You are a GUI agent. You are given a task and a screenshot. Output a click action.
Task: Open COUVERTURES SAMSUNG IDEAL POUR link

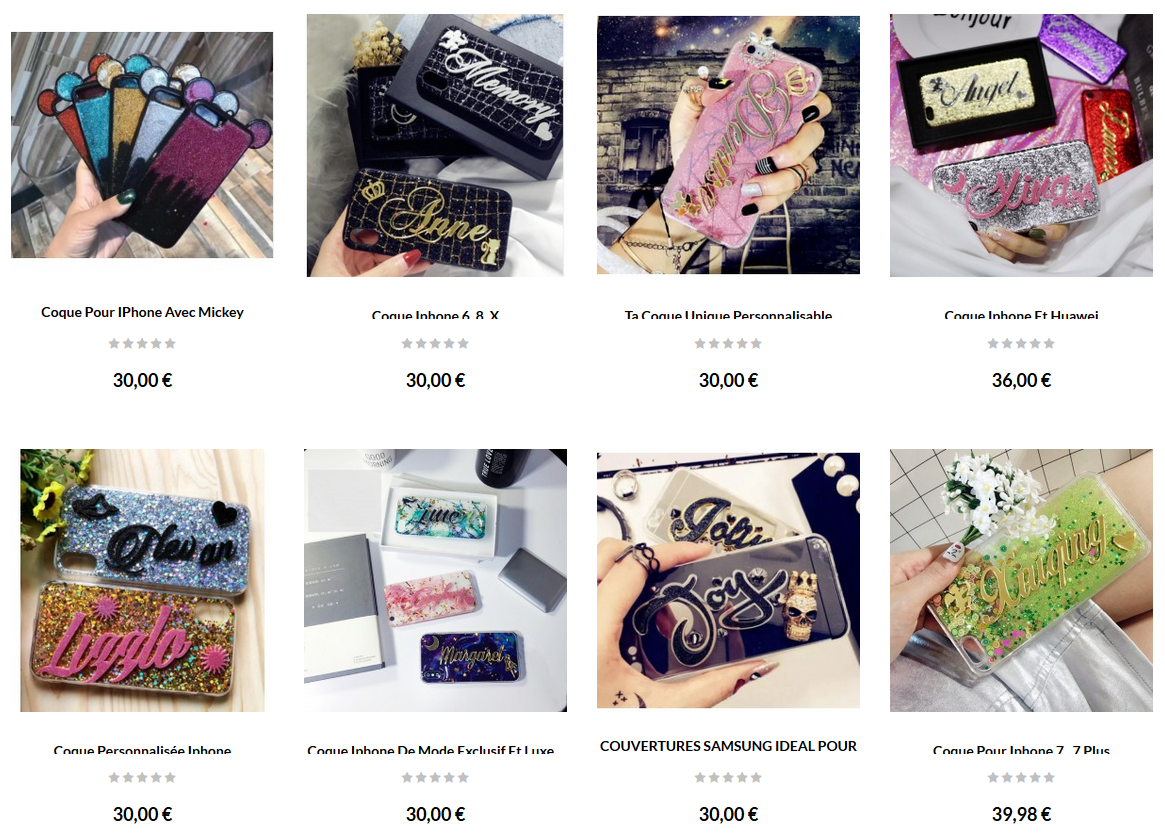(x=728, y=746)
